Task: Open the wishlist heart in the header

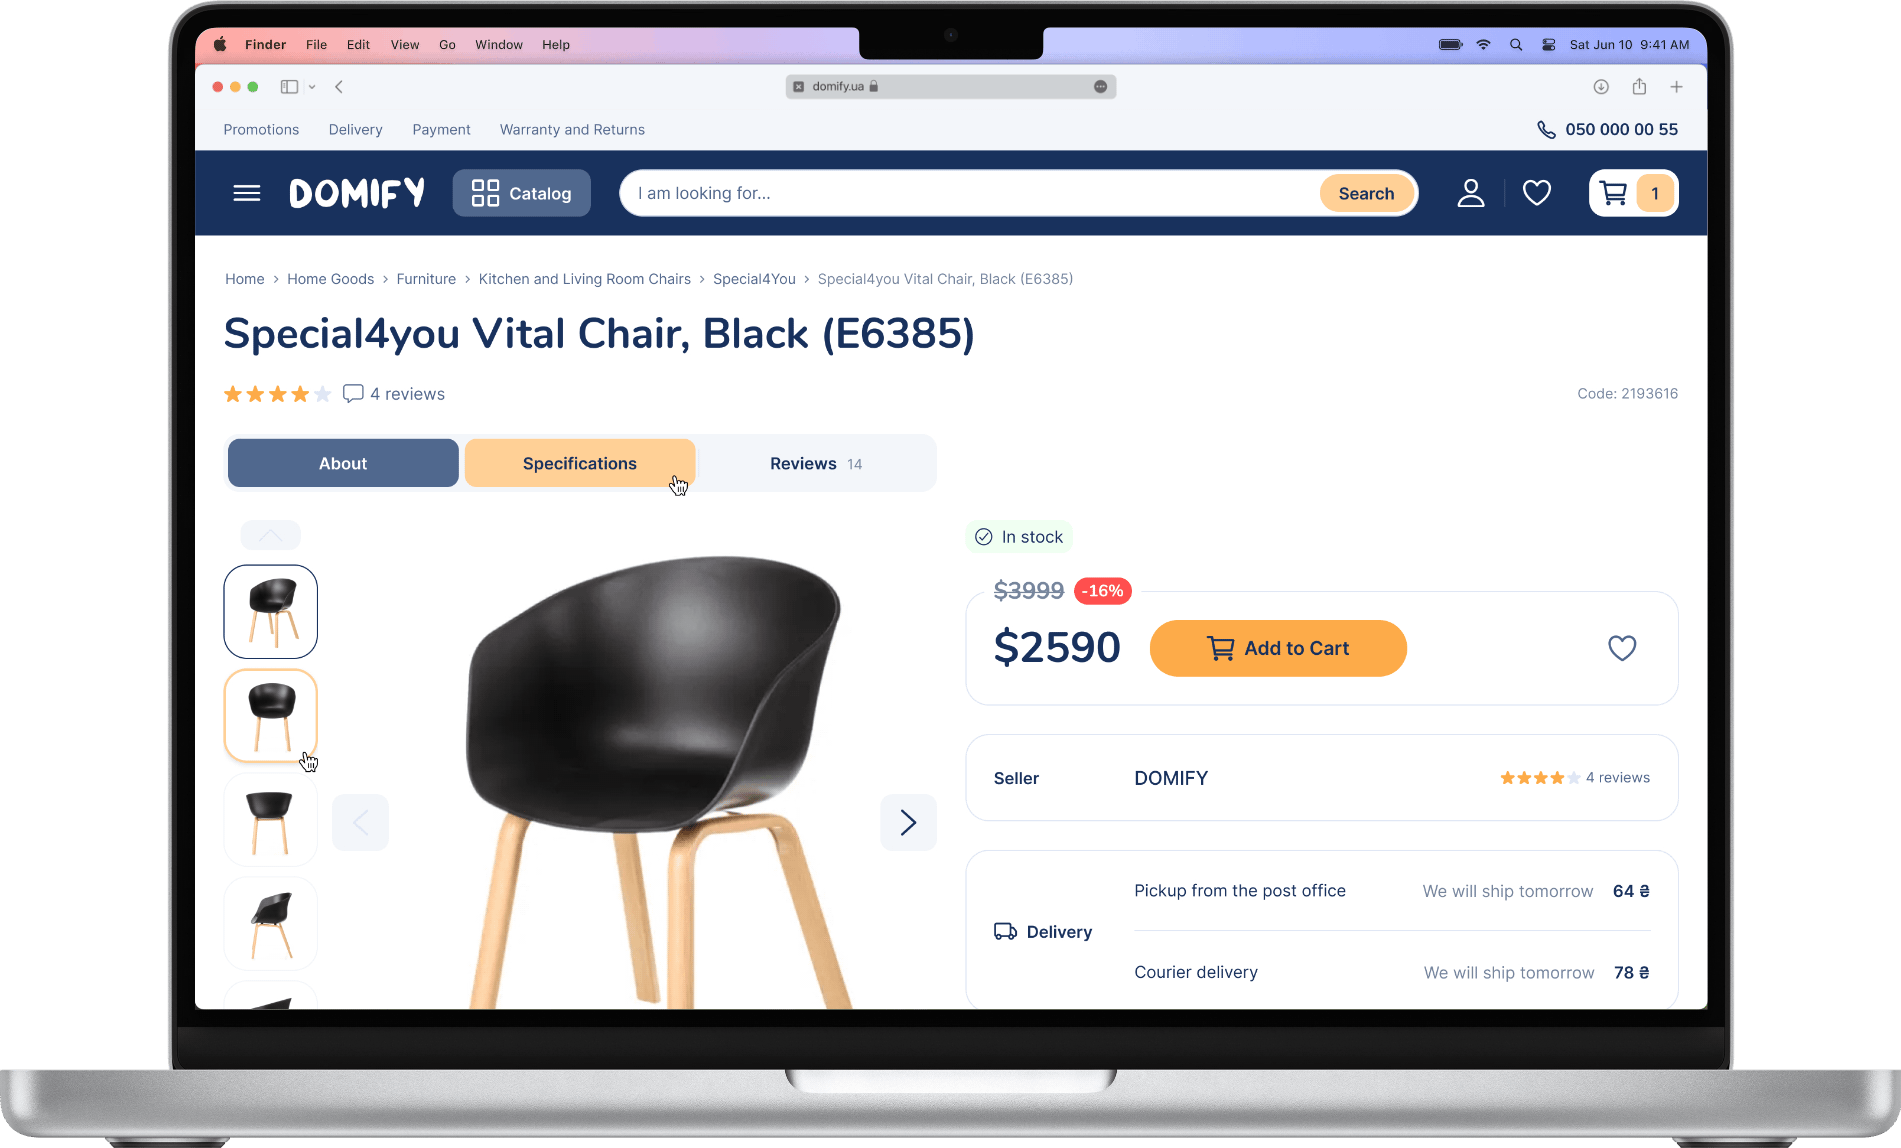Action: pyautogui.click(x=1536, y=193)
